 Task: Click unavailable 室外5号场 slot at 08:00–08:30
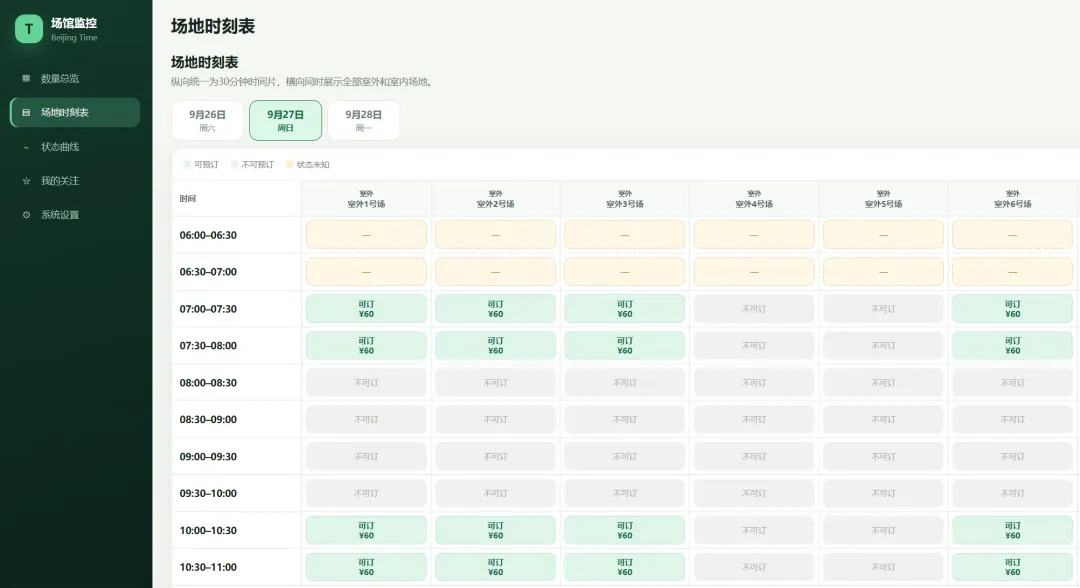pyautogui.click(x=883, y=382)
